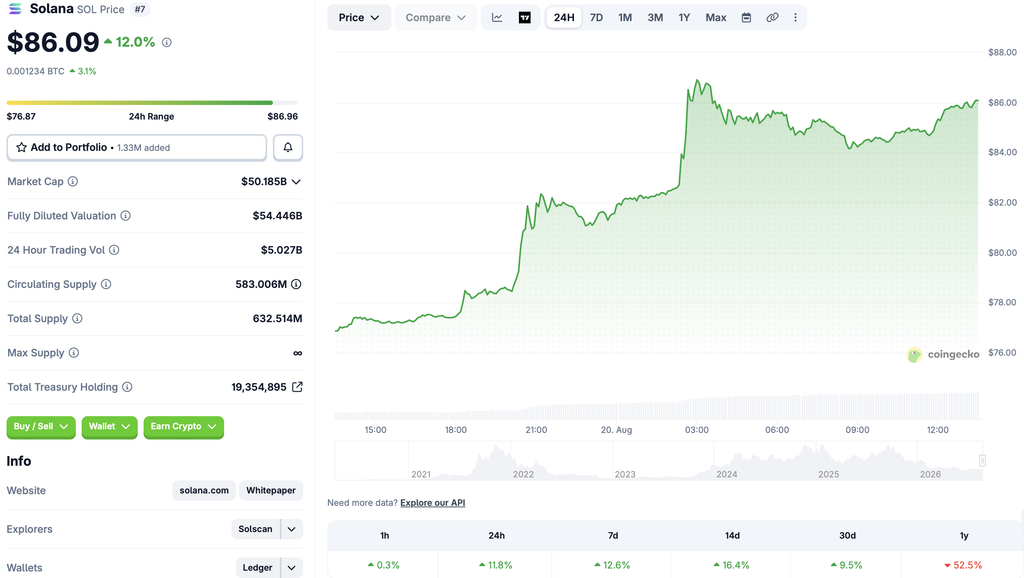Open the Total Treasury Holding info icon
Viewport: 1024px width, 578px height.
(x=127, y=387)
